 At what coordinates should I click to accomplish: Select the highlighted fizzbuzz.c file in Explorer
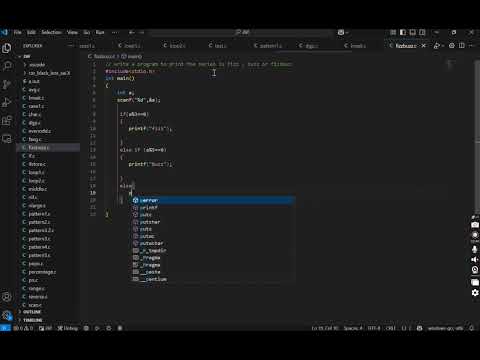point(48,148)
